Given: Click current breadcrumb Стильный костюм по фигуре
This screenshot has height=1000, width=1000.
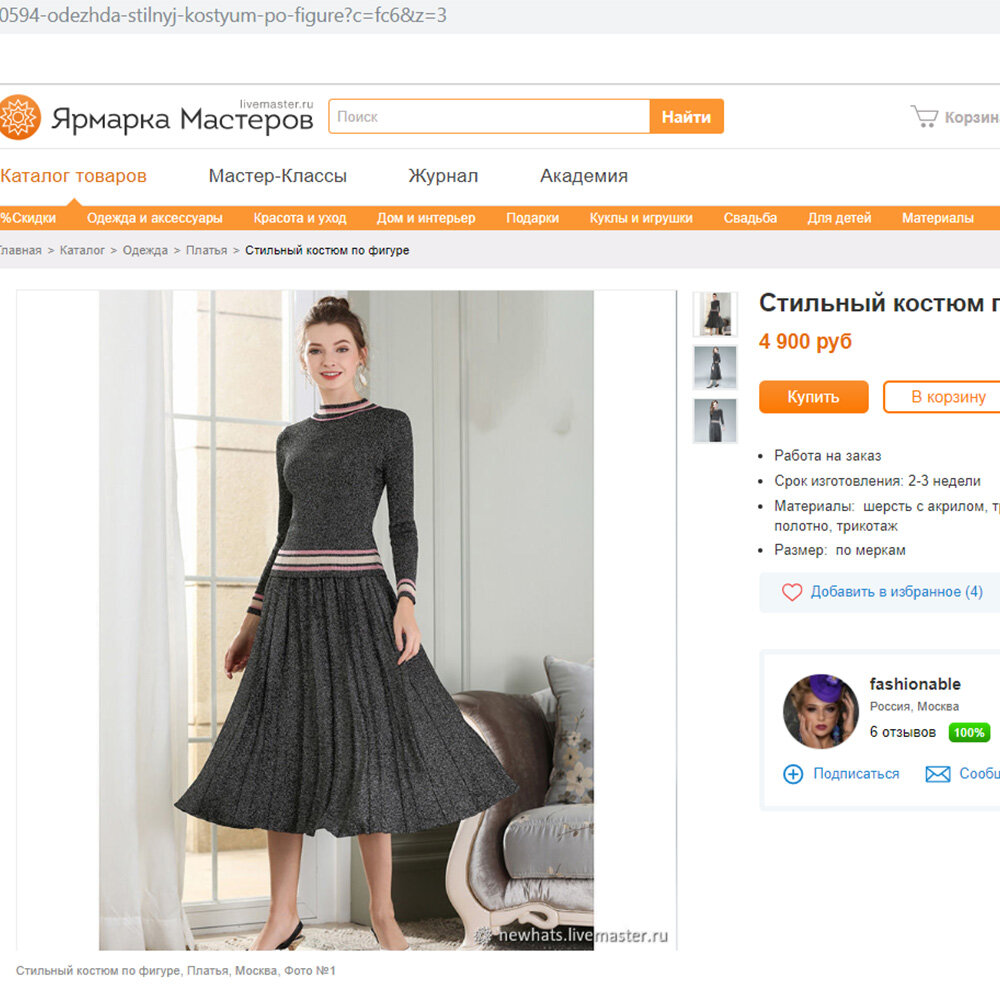Looking at the screenshot, I should (x=327, y=251).
